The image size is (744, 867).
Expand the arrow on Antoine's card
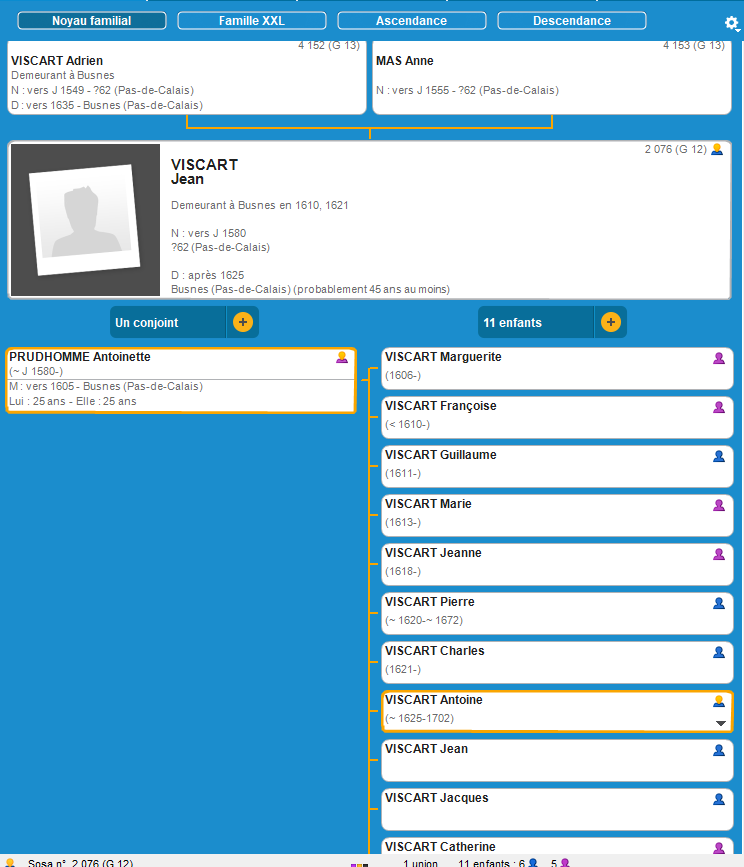719,723
